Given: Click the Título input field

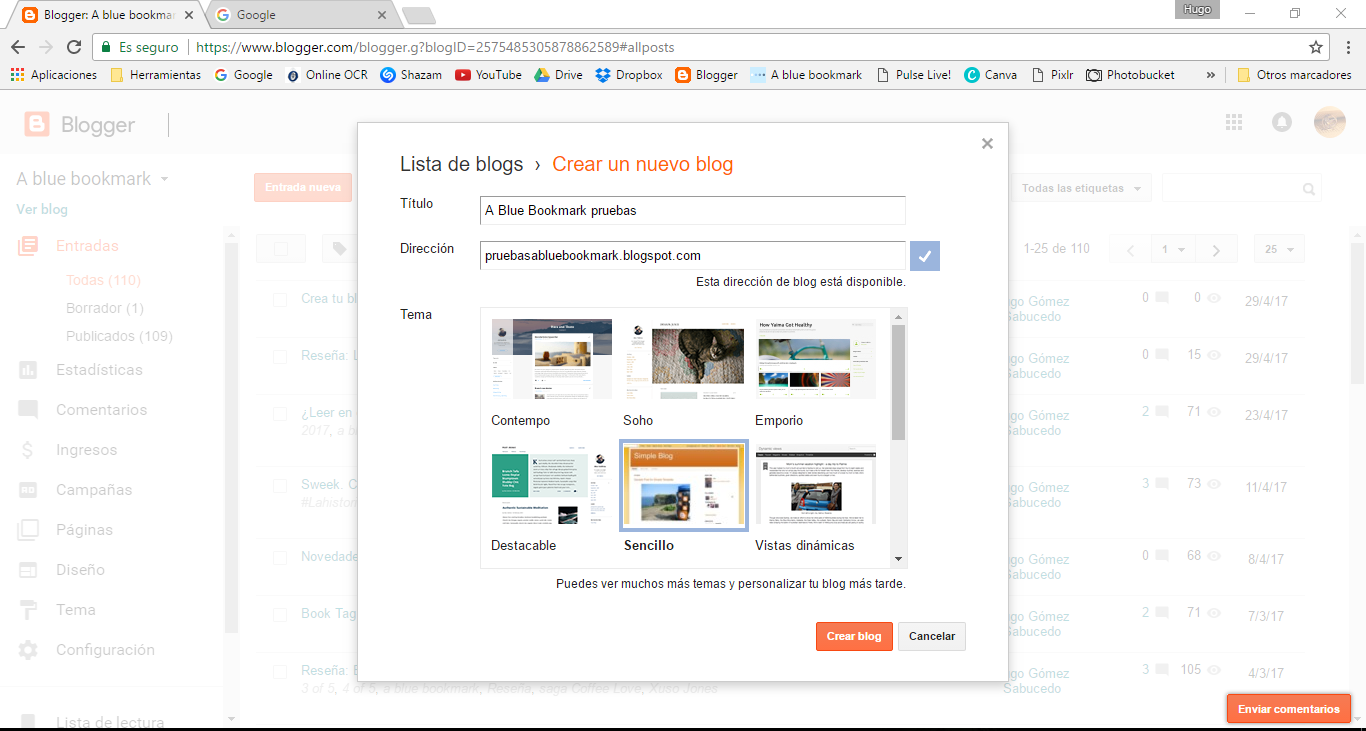Looking at the screenshot, I should [692, 210].
